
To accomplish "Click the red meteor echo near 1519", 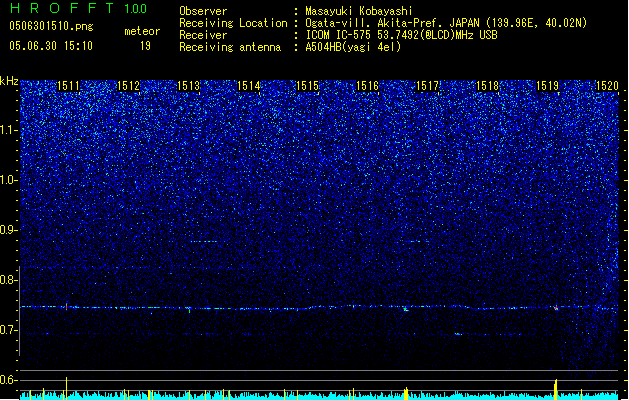I will pos(556,308).
